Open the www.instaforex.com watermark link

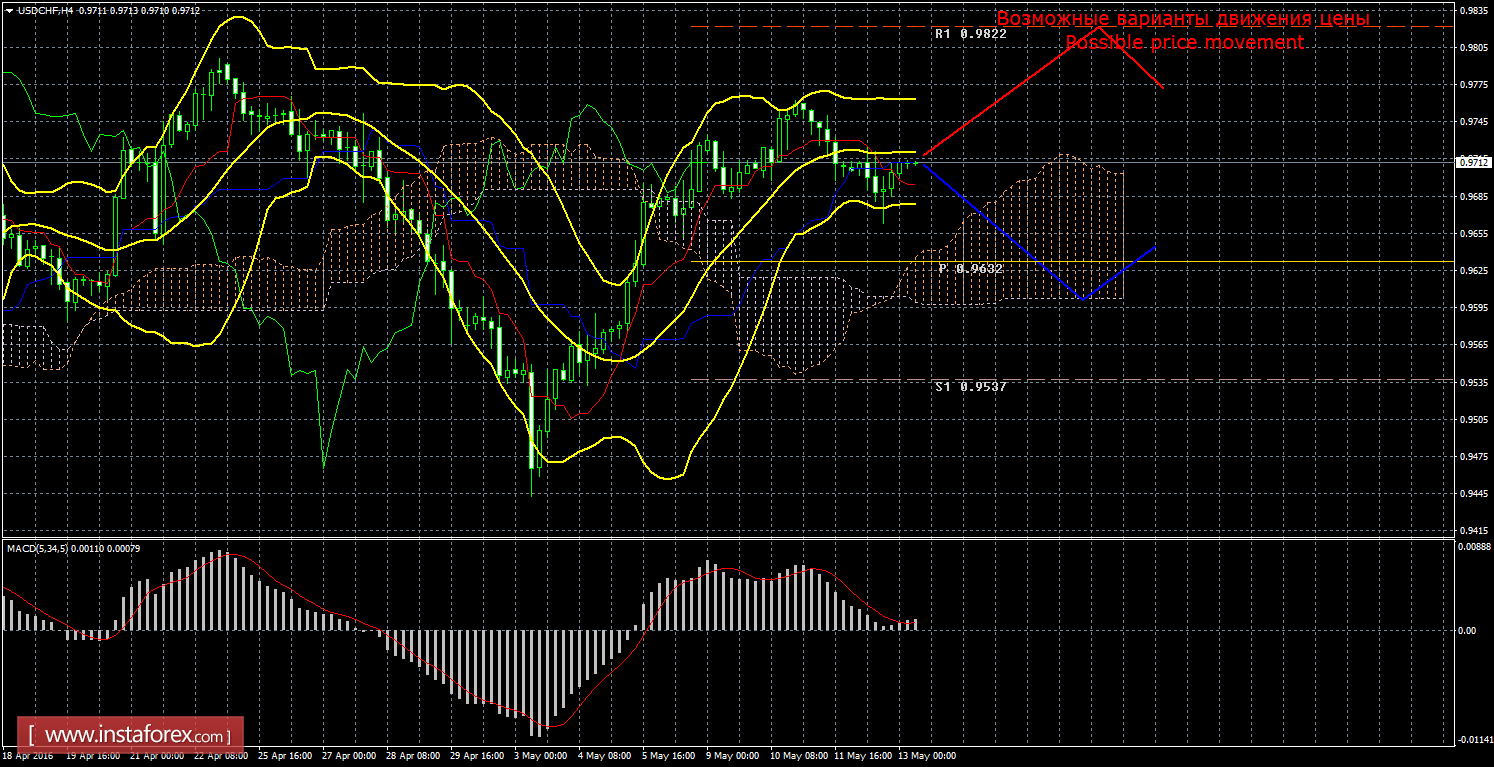click(x=131, y=736)
